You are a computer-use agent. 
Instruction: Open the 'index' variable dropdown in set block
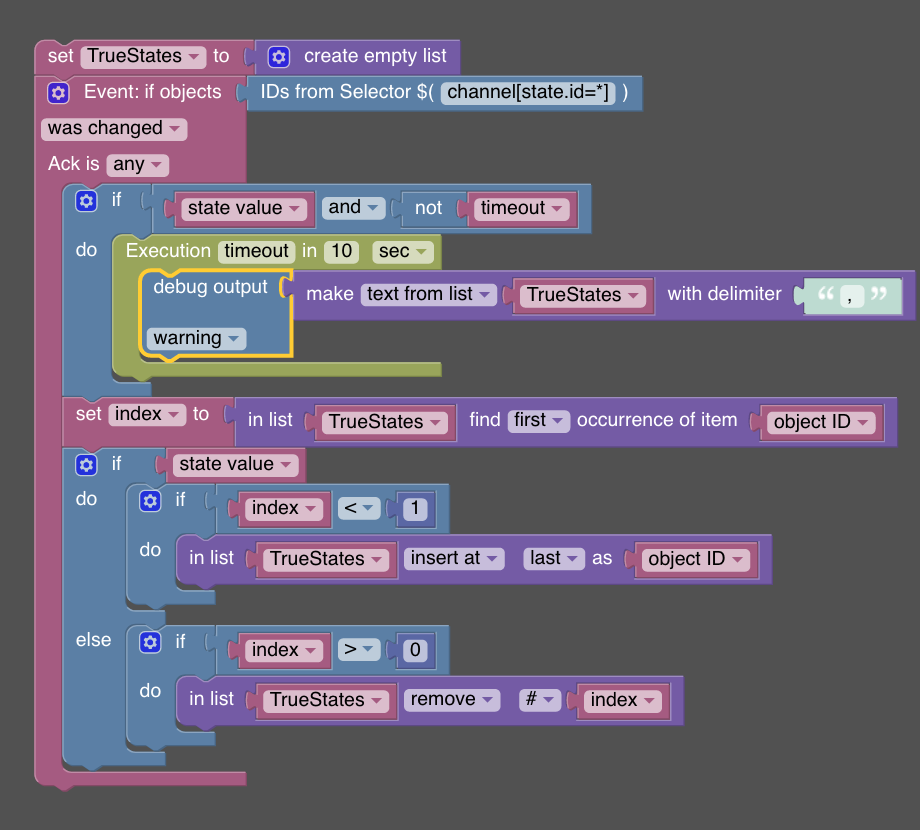[x=147, y=415]
